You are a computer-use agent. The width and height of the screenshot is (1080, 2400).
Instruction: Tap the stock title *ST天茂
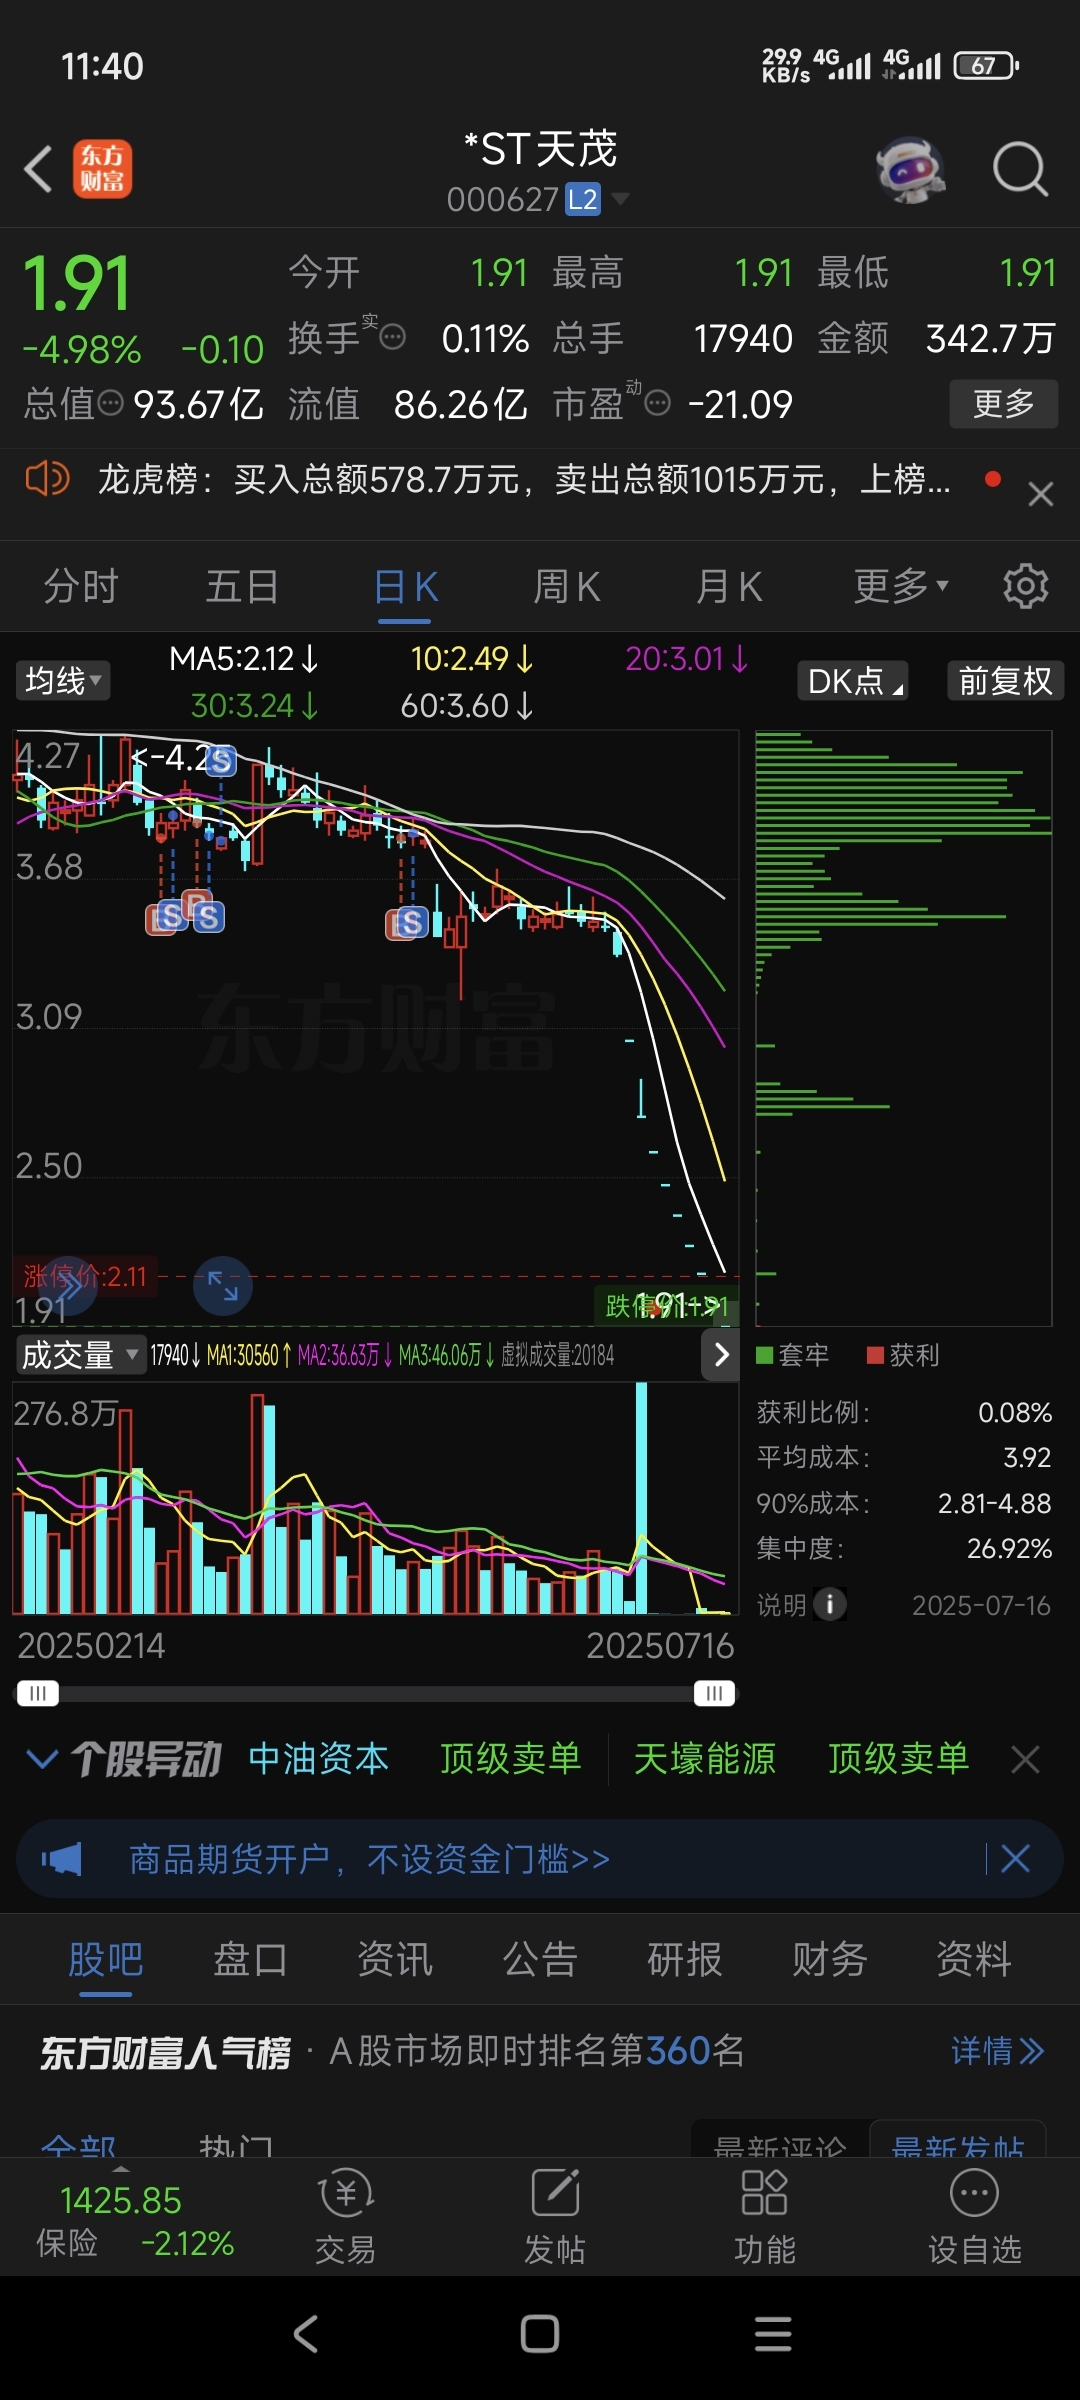(540, 150)
